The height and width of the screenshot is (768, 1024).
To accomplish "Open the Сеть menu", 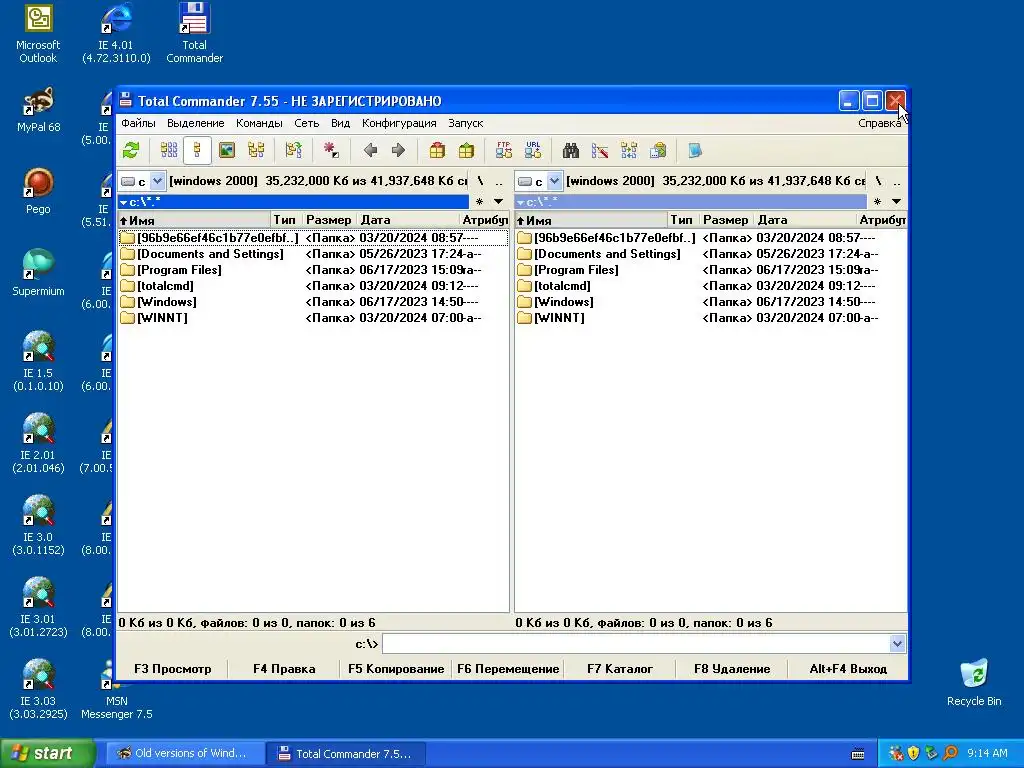I will [x=306, y=123].
